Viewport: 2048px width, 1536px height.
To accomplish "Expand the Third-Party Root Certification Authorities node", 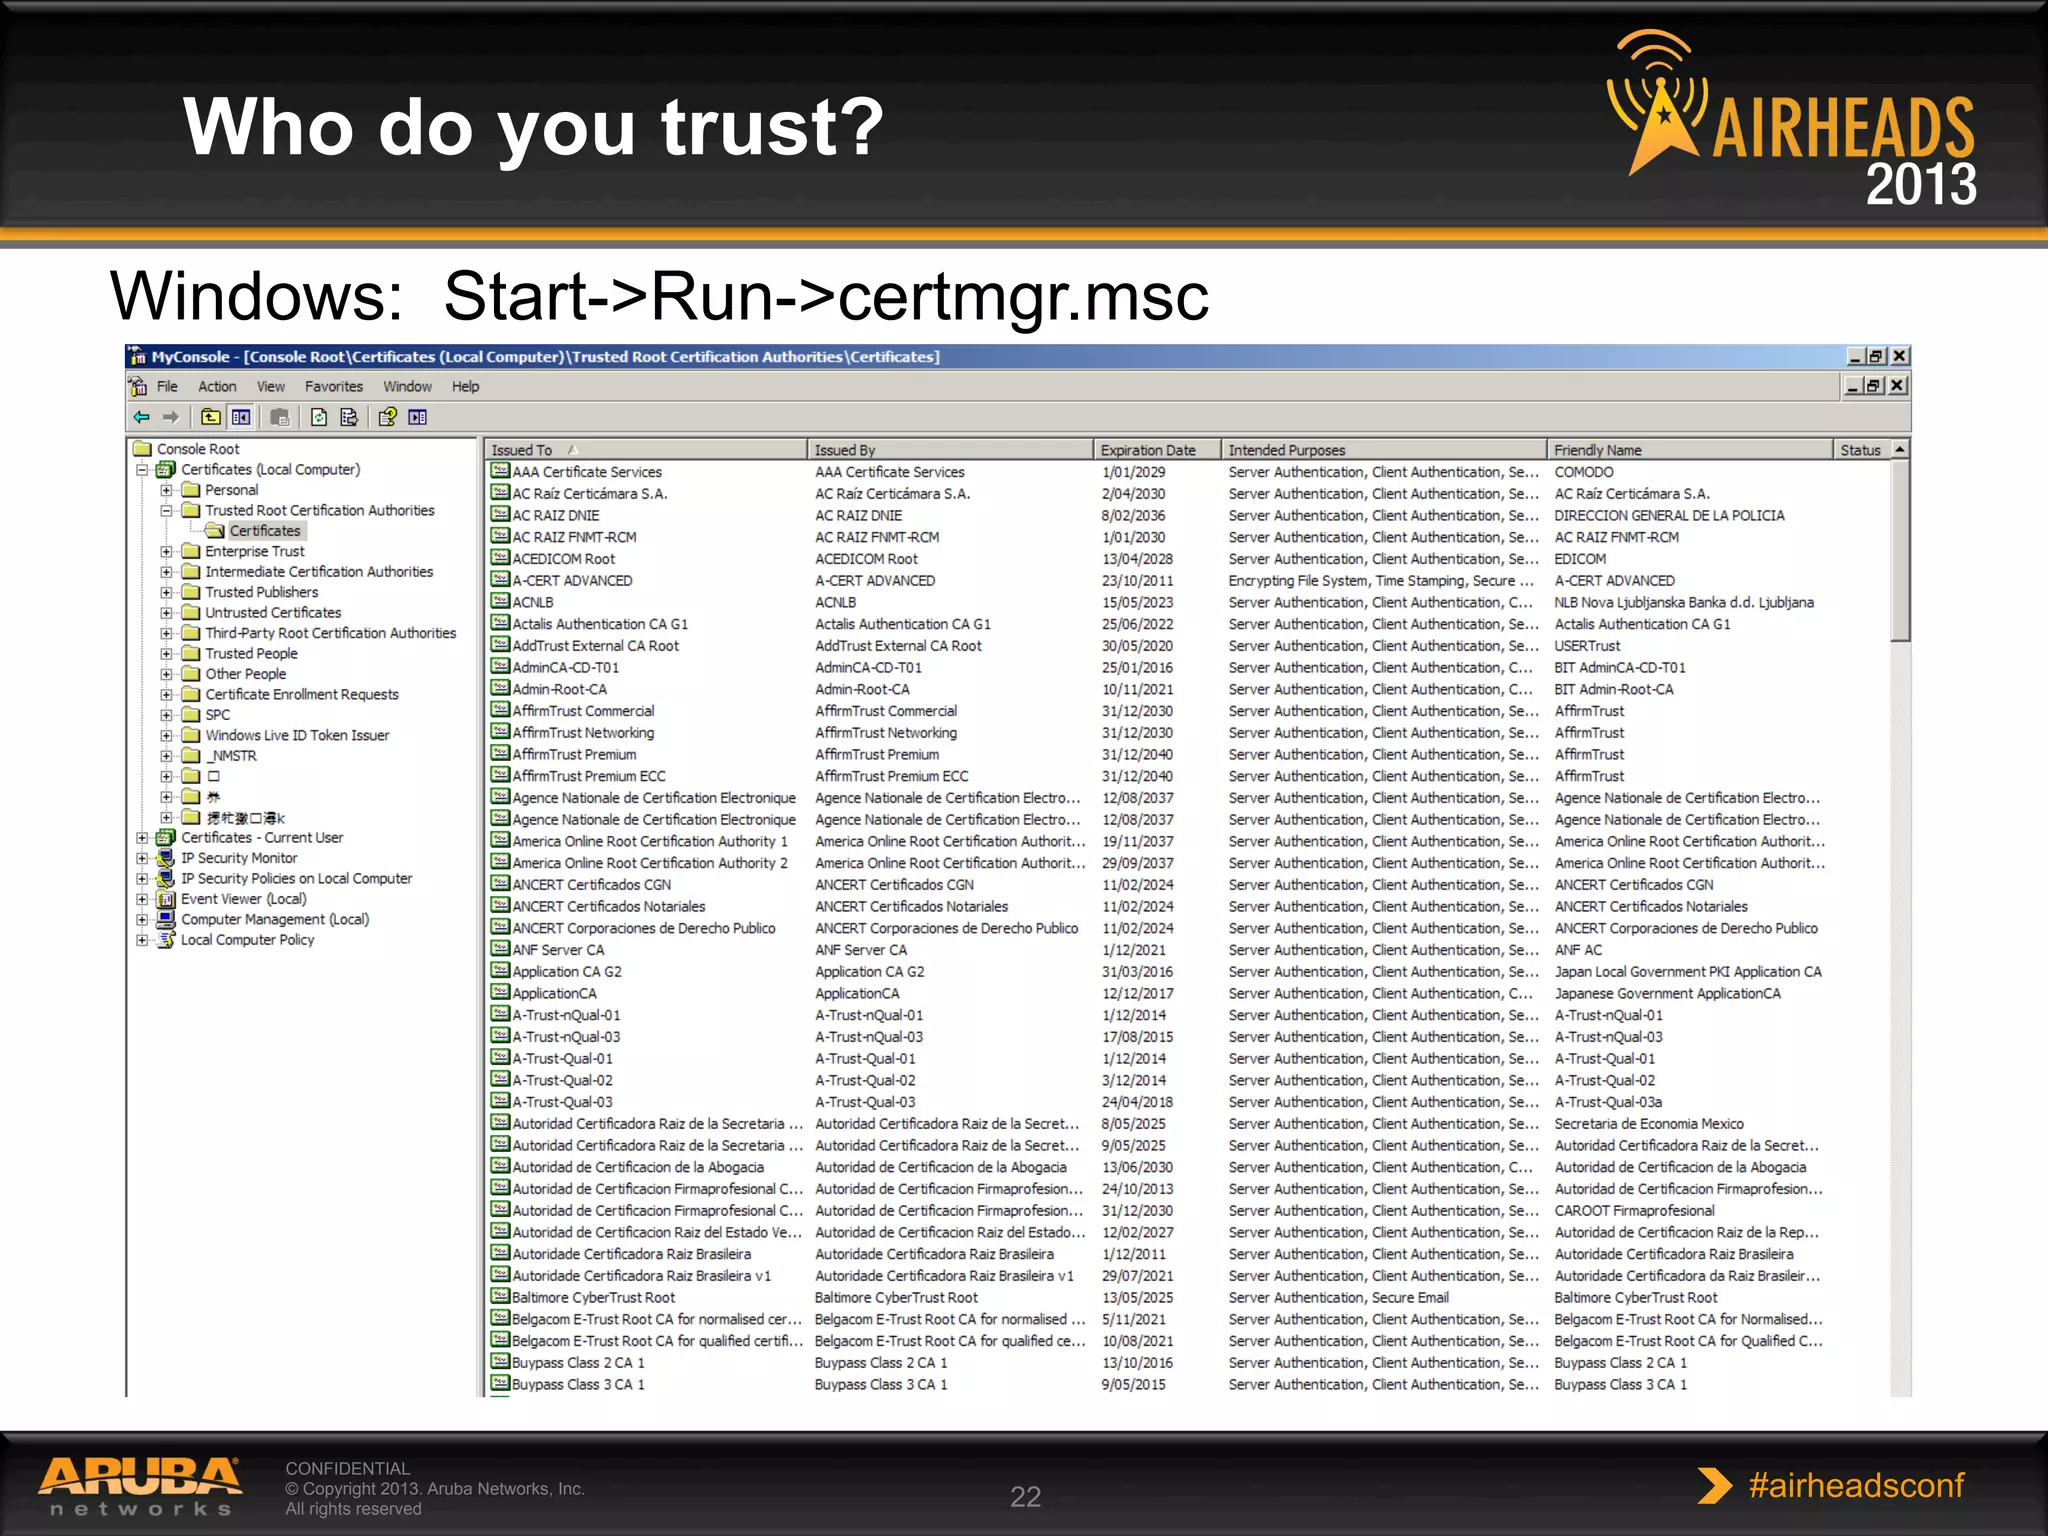I will [x=166, y=634].
